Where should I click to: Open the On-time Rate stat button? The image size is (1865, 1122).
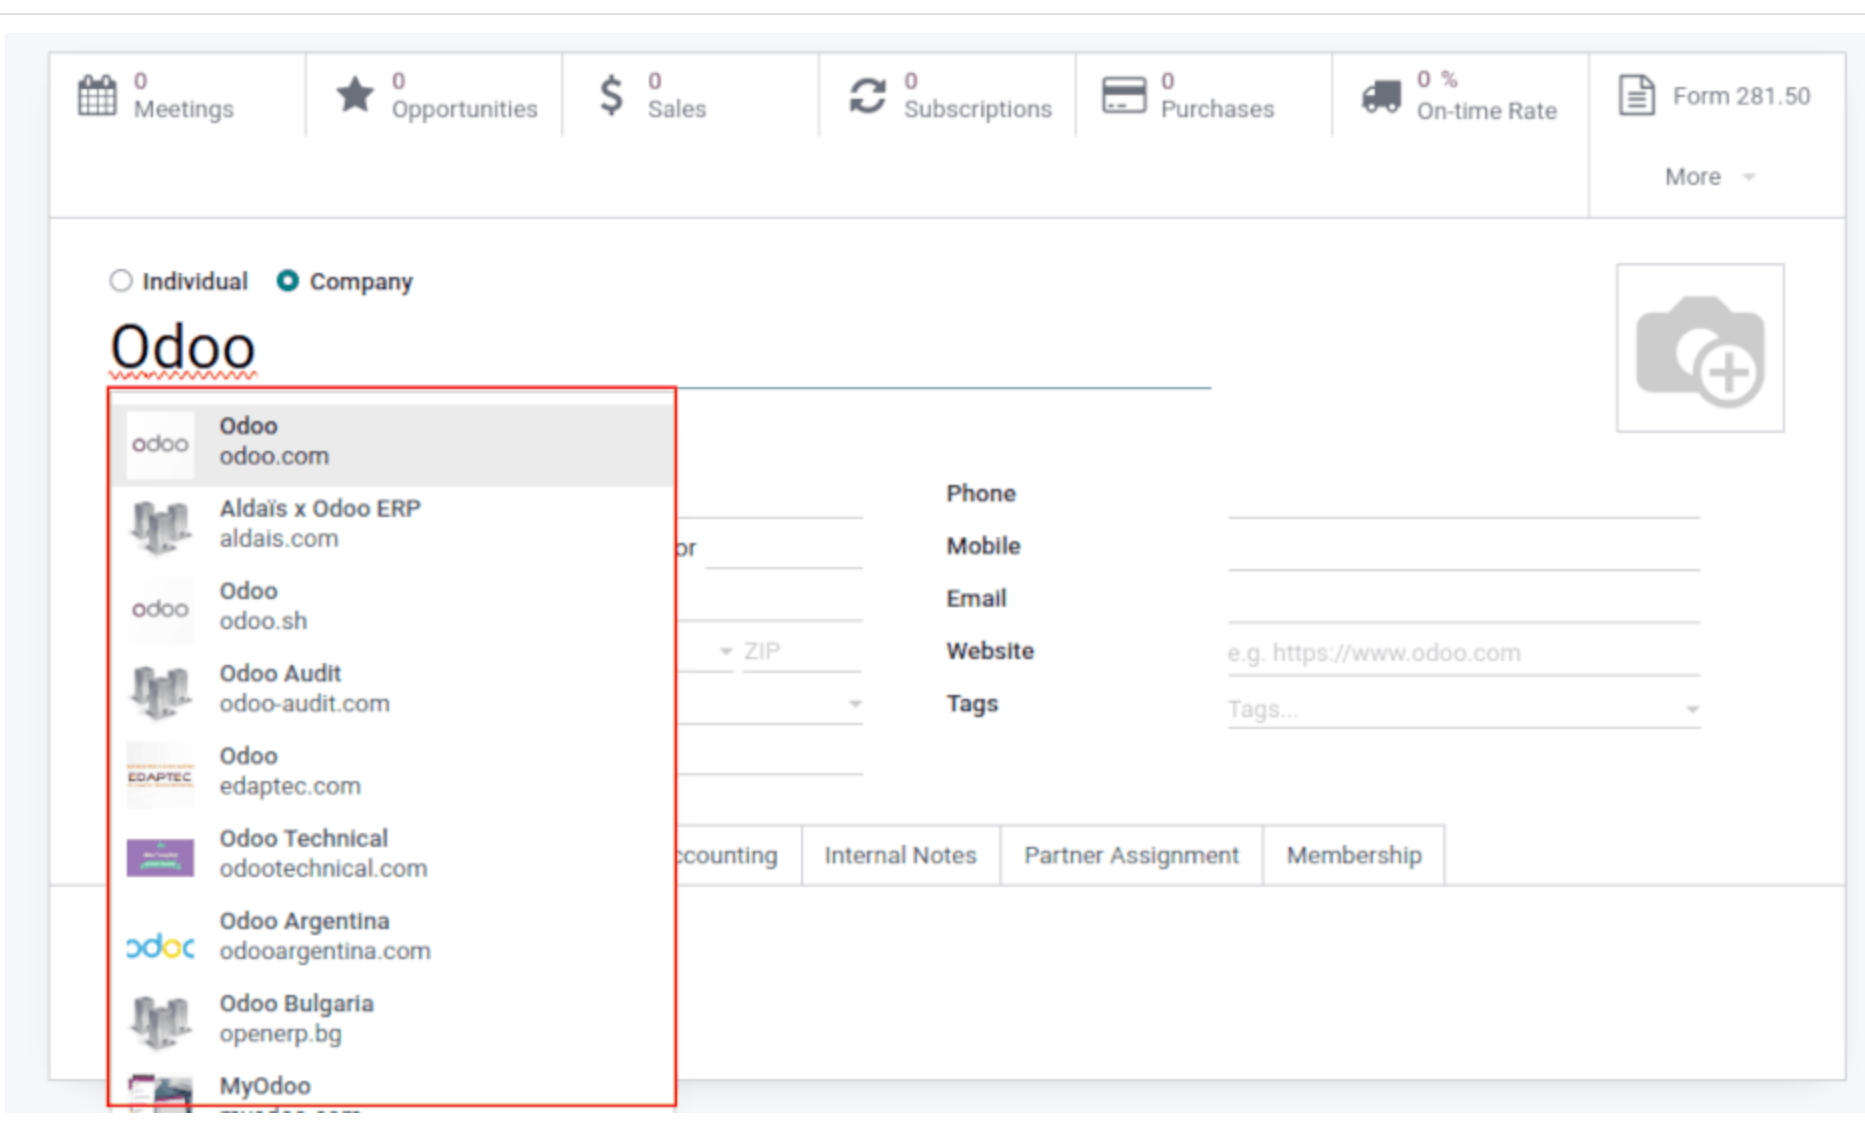(1461, 95)
